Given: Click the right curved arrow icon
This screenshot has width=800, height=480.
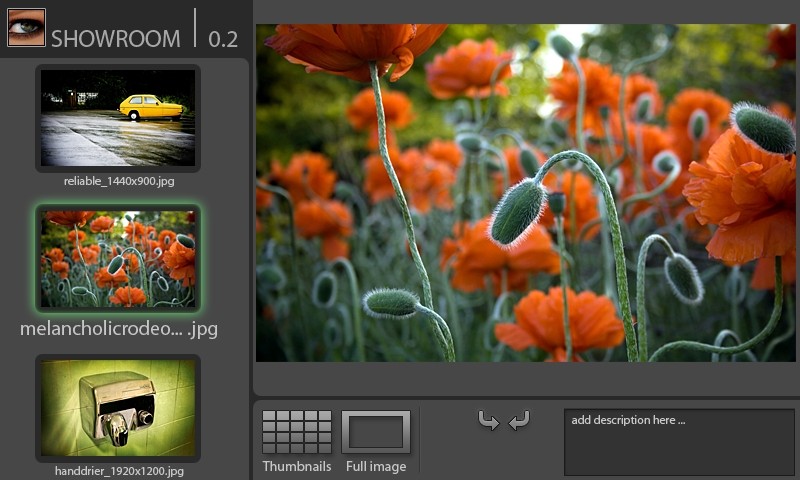Looking at the screenshot, I should point(519,421).
